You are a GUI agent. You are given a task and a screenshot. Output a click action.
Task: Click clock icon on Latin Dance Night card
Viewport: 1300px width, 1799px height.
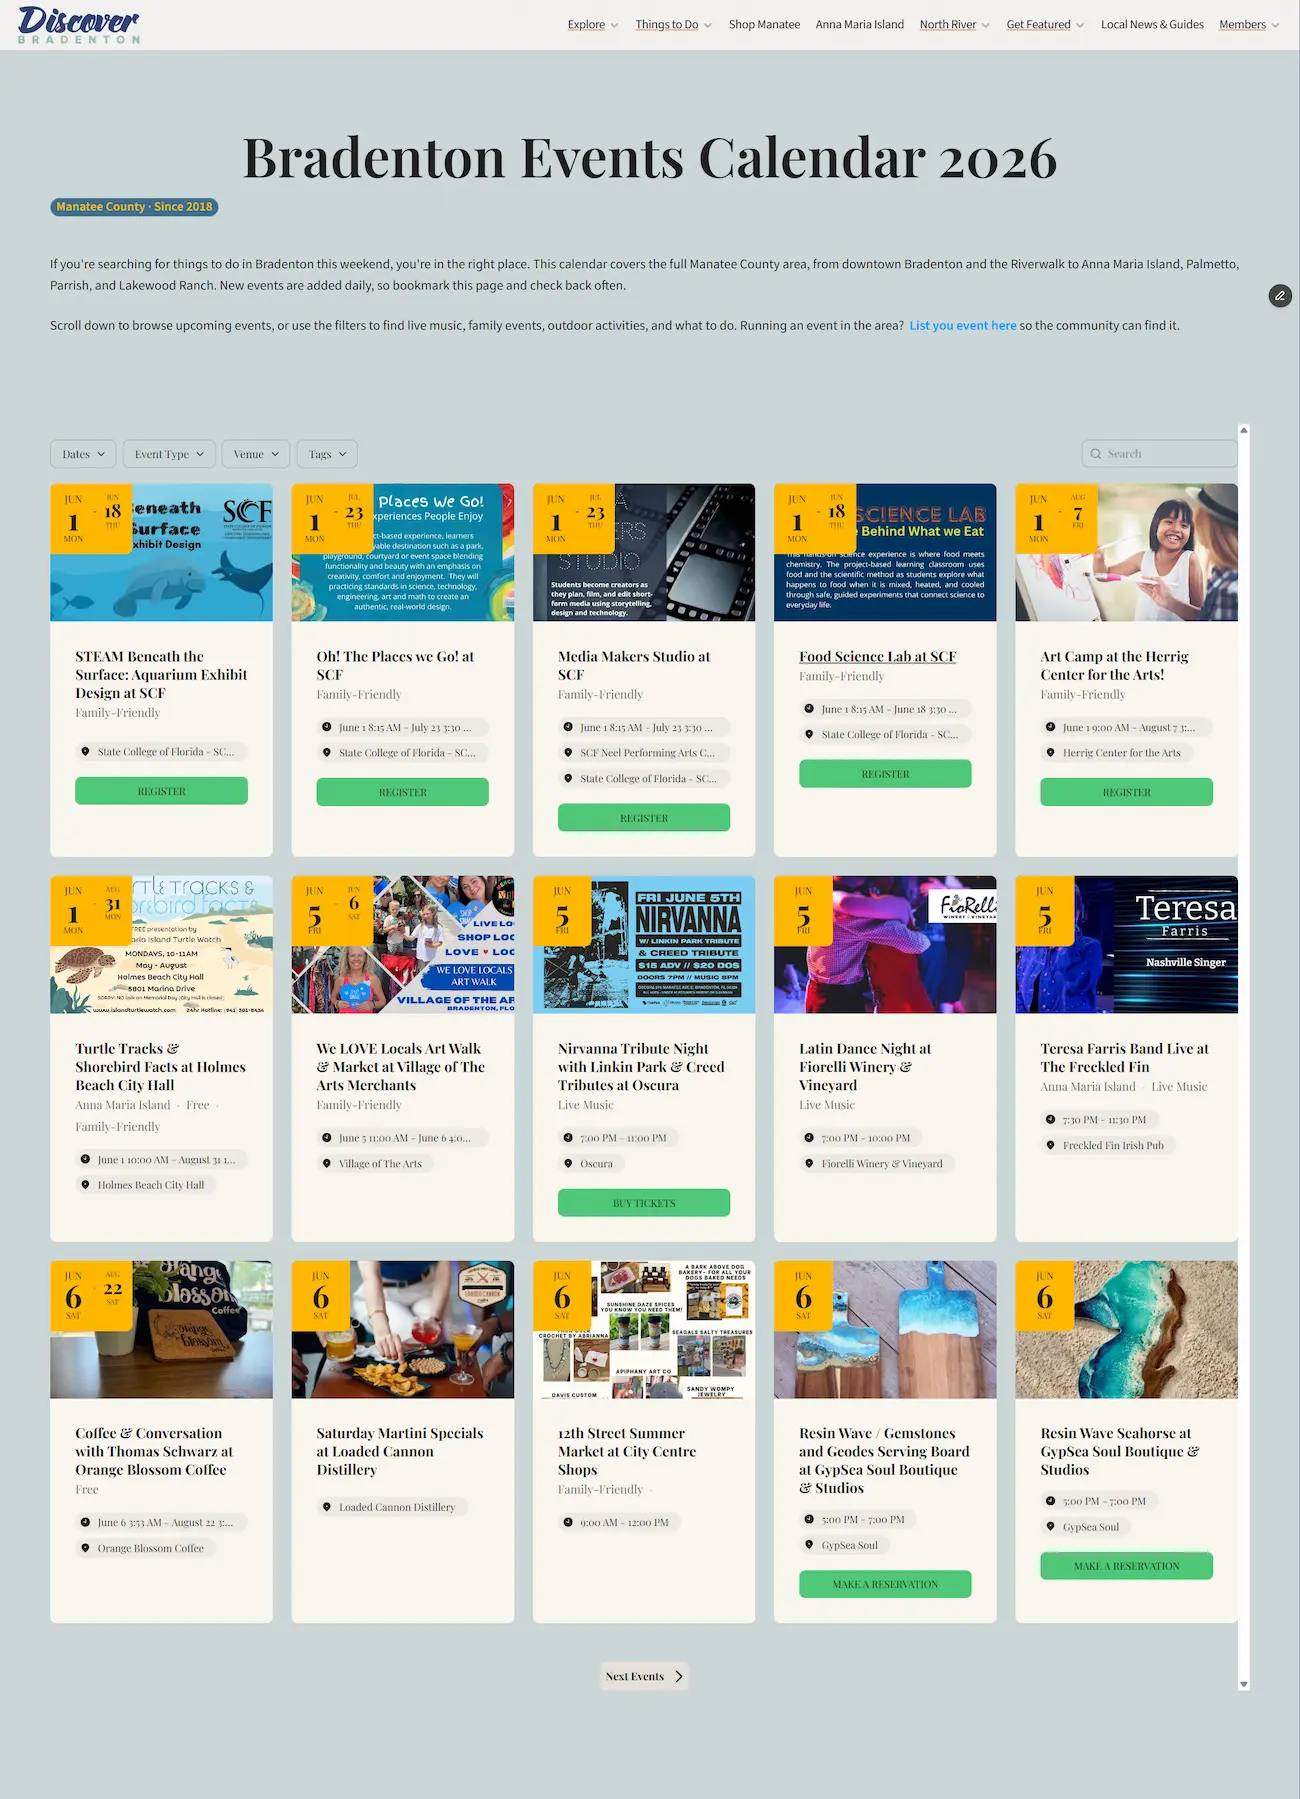[809, 1138]
